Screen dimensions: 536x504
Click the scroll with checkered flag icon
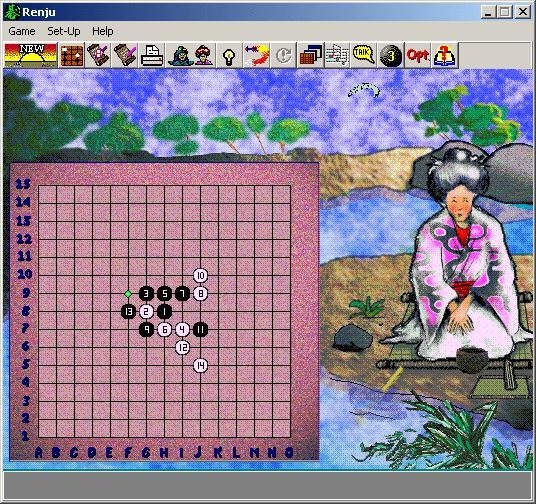(x=98, y=55)
